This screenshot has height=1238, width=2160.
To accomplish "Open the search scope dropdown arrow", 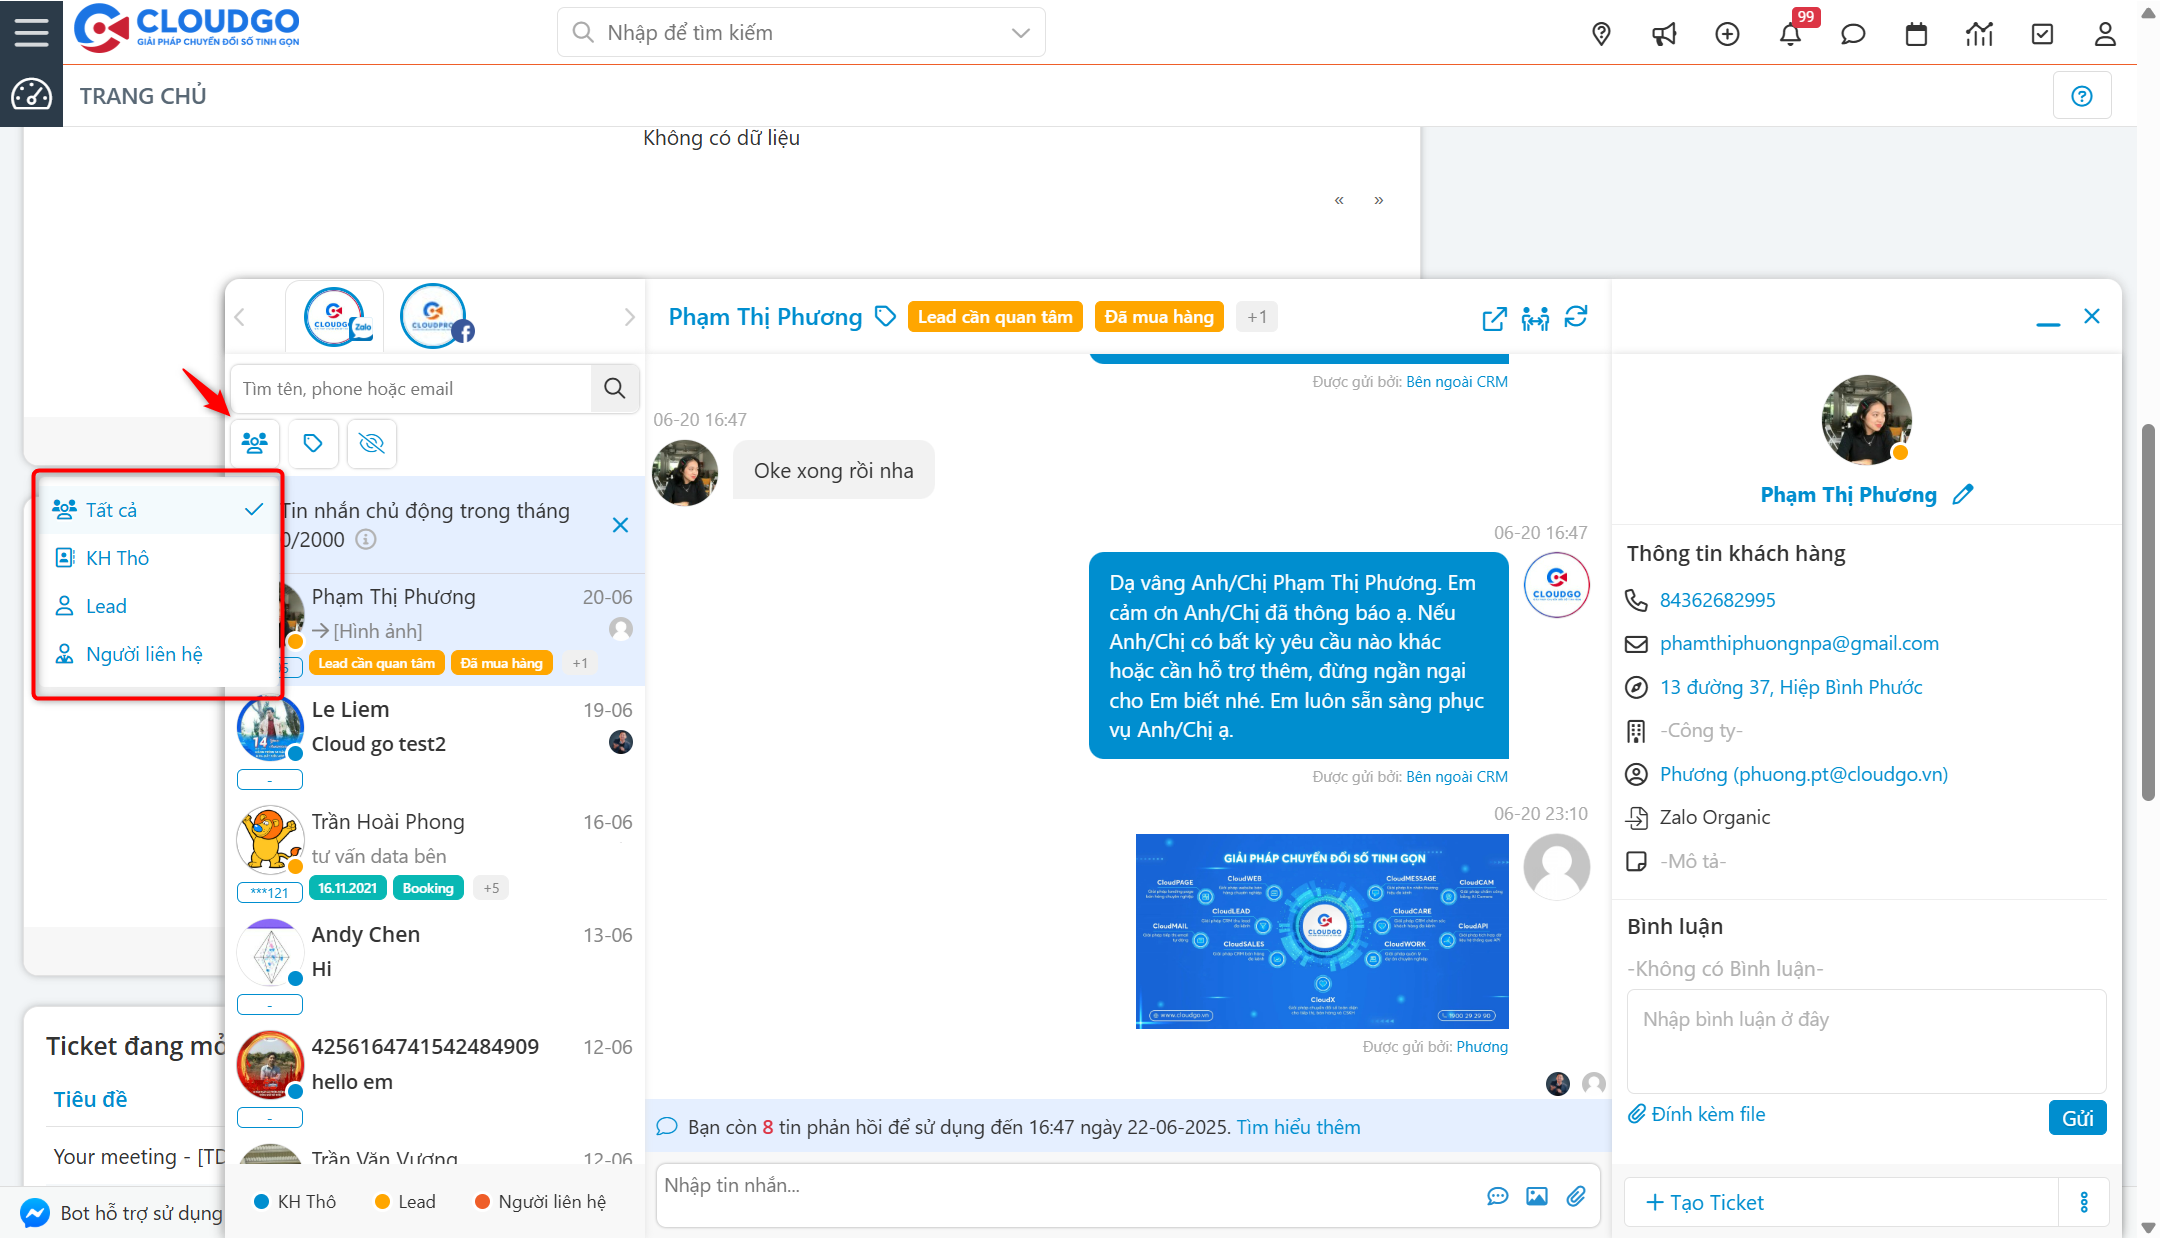I will pyautogui.click(x=1019, y=32).
